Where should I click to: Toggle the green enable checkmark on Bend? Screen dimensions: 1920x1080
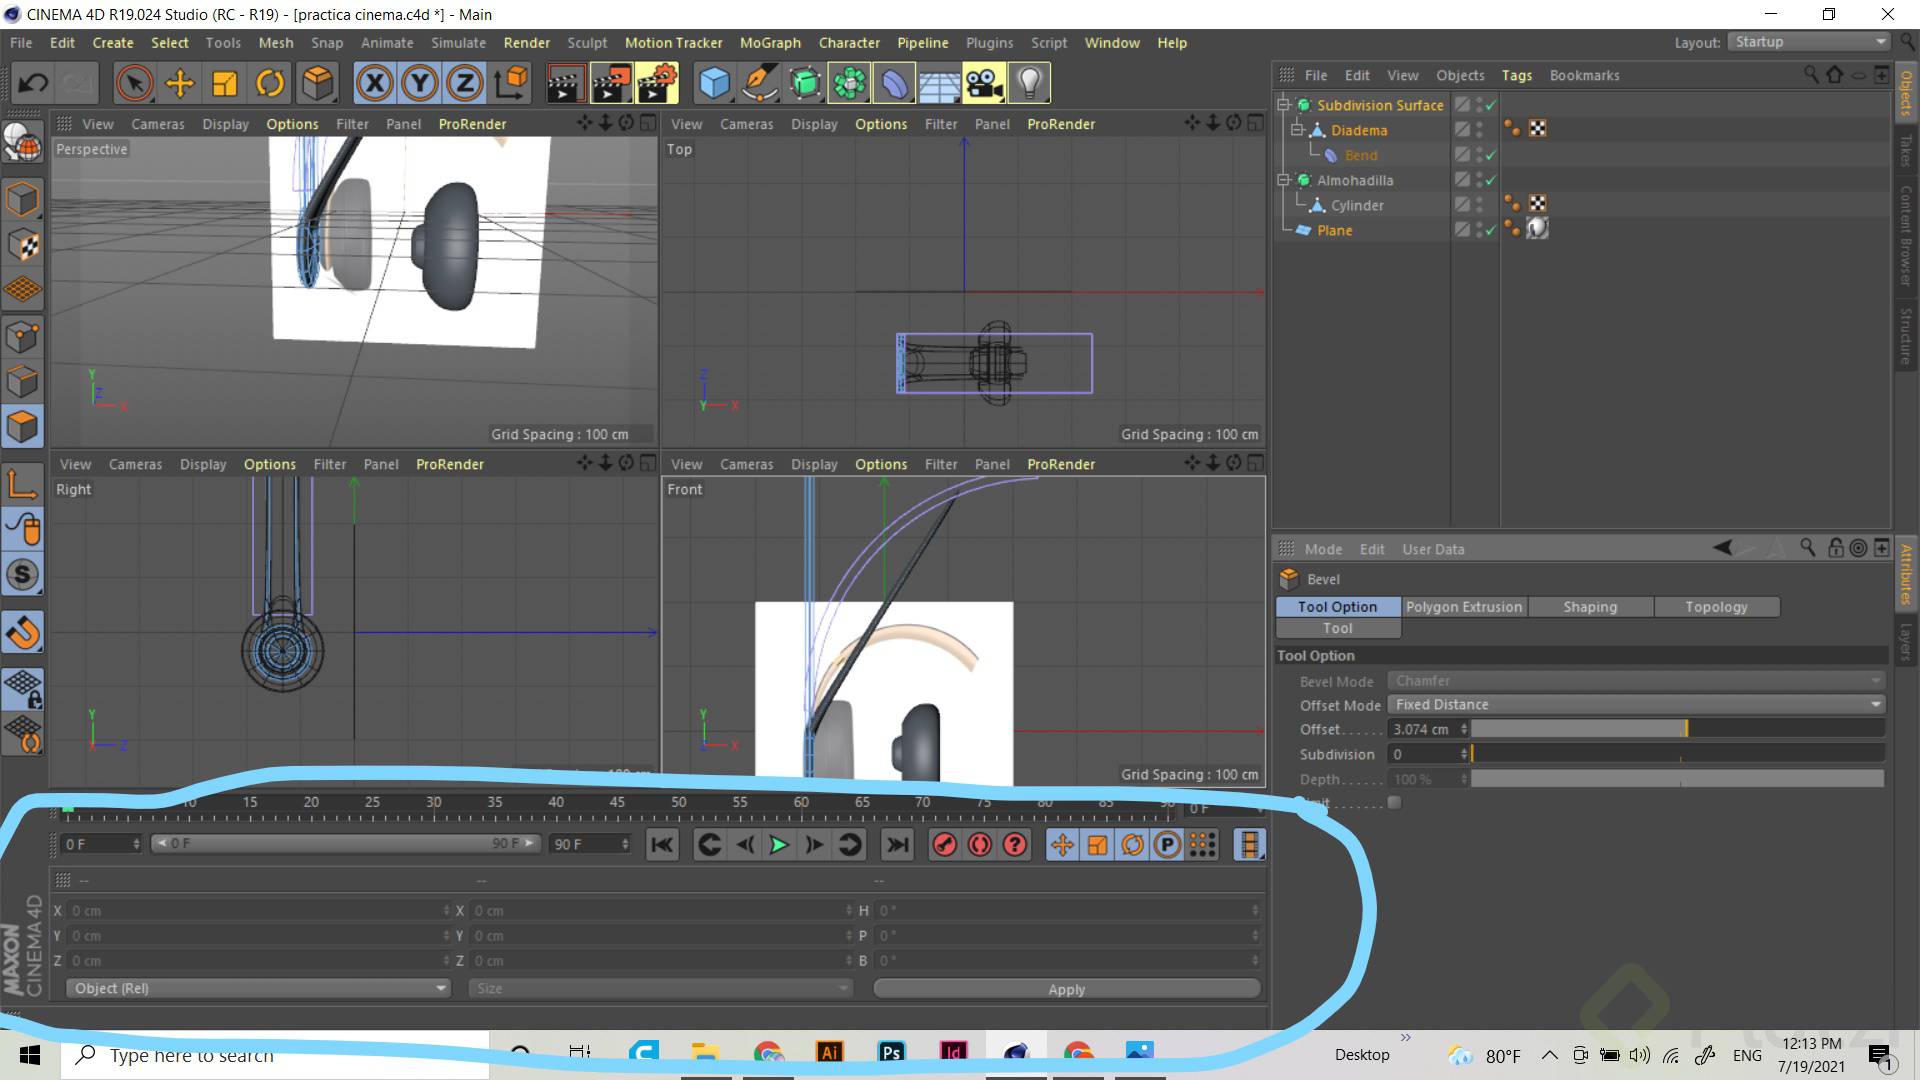pos(1490,155)
